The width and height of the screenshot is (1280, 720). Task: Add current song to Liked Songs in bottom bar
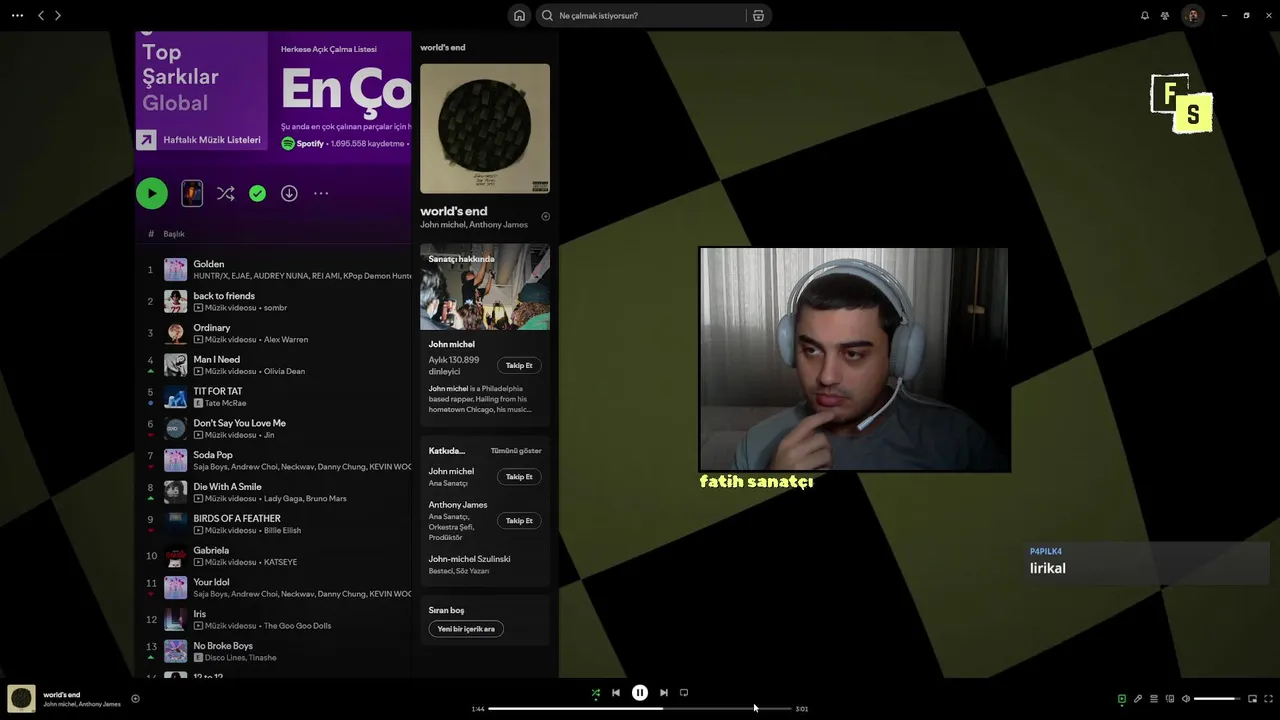point(135,698)
